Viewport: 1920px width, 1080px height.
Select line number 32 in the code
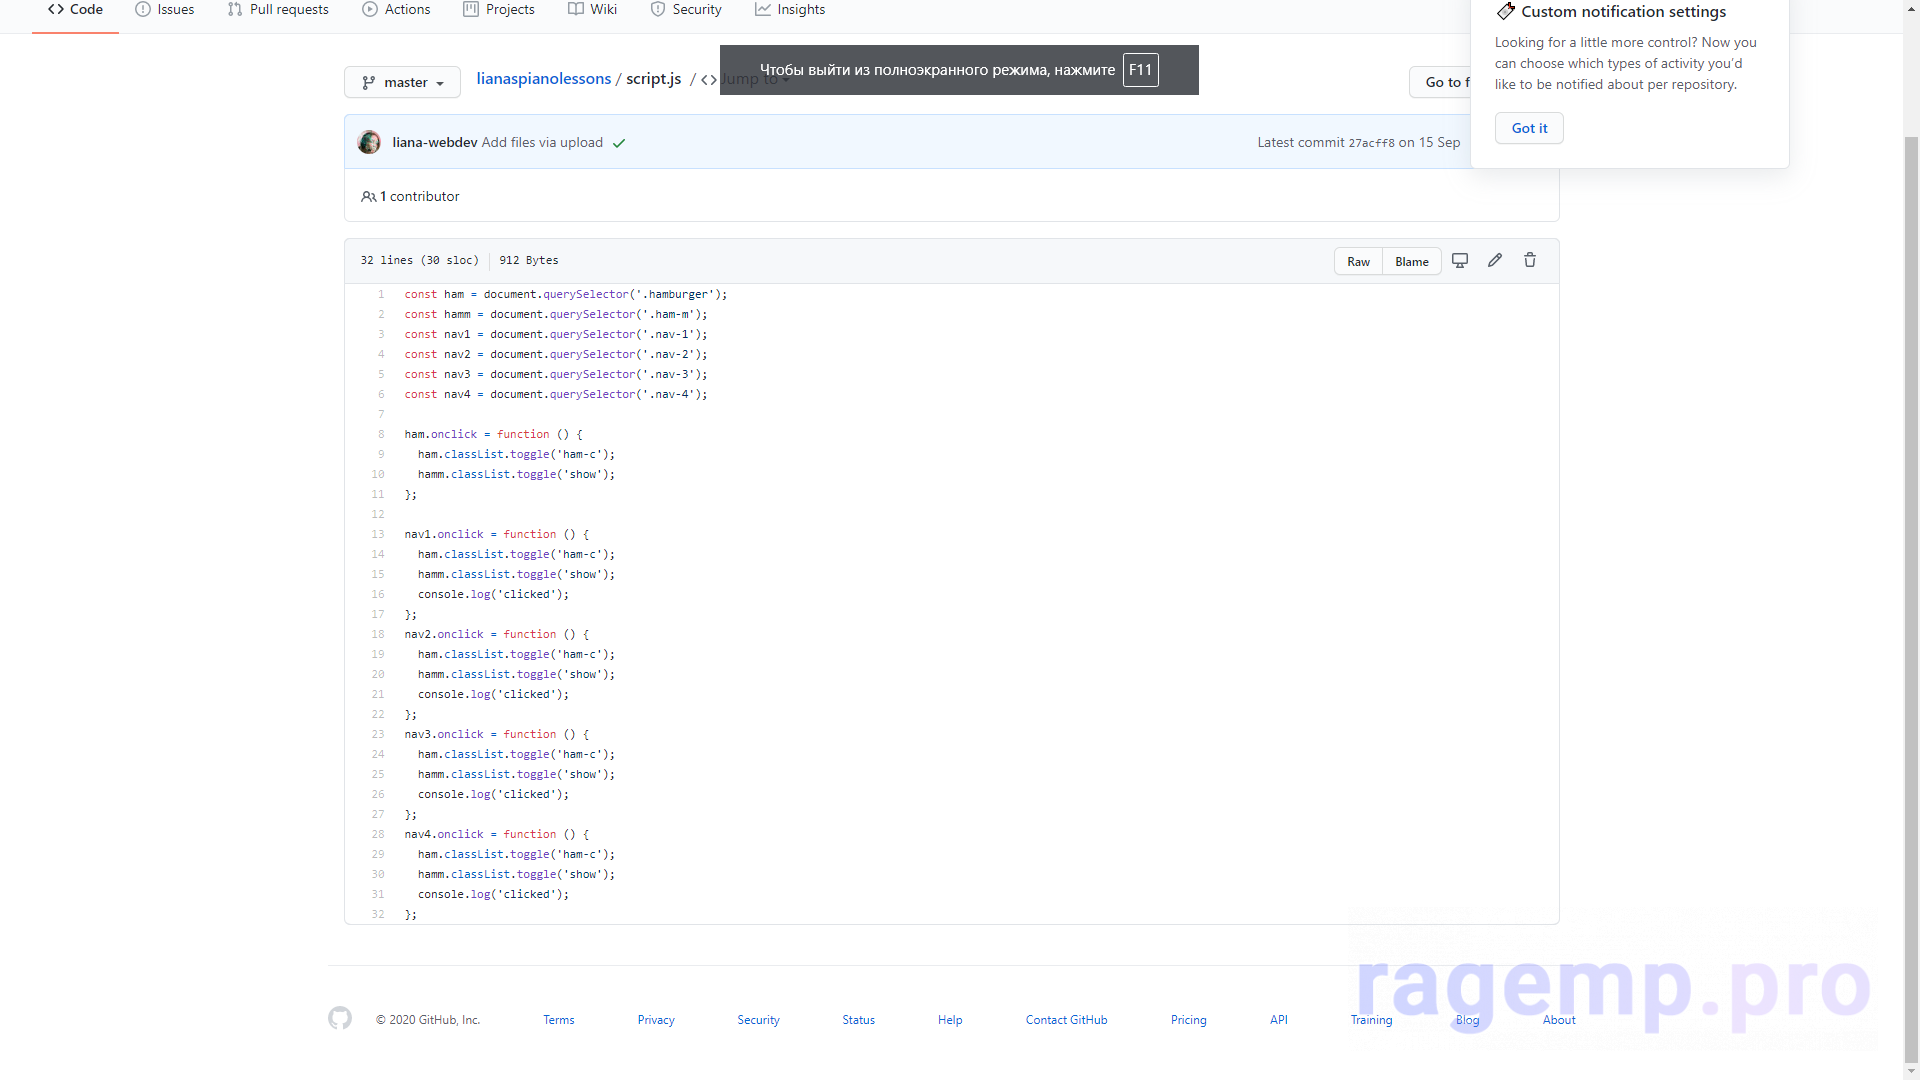(x=378, y=914)
